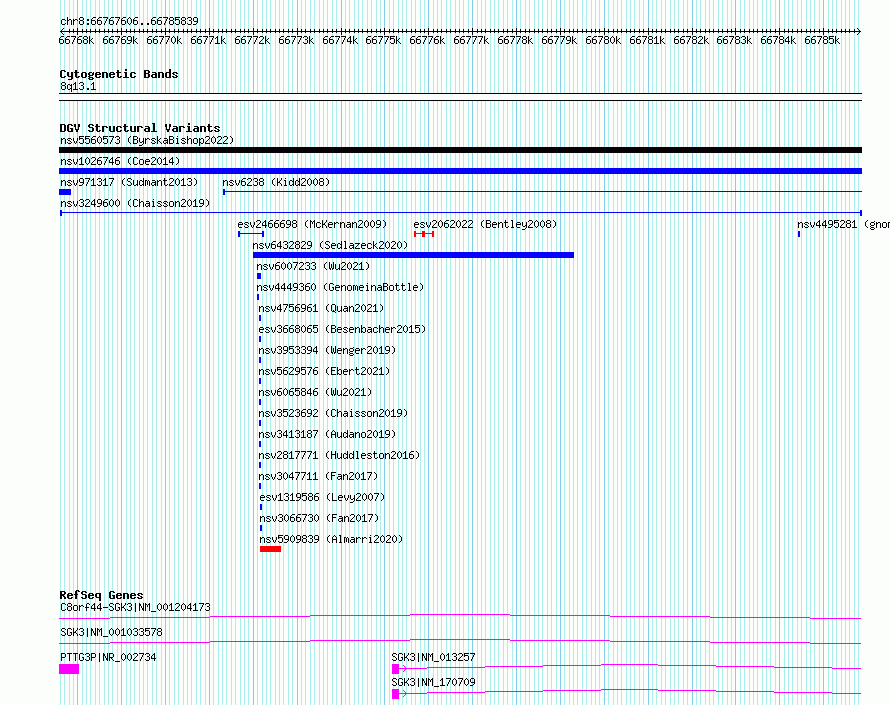Screen dimensions: 890x705
Task: Select the black nsv5560573 variant bar
Action: (460, 150)
